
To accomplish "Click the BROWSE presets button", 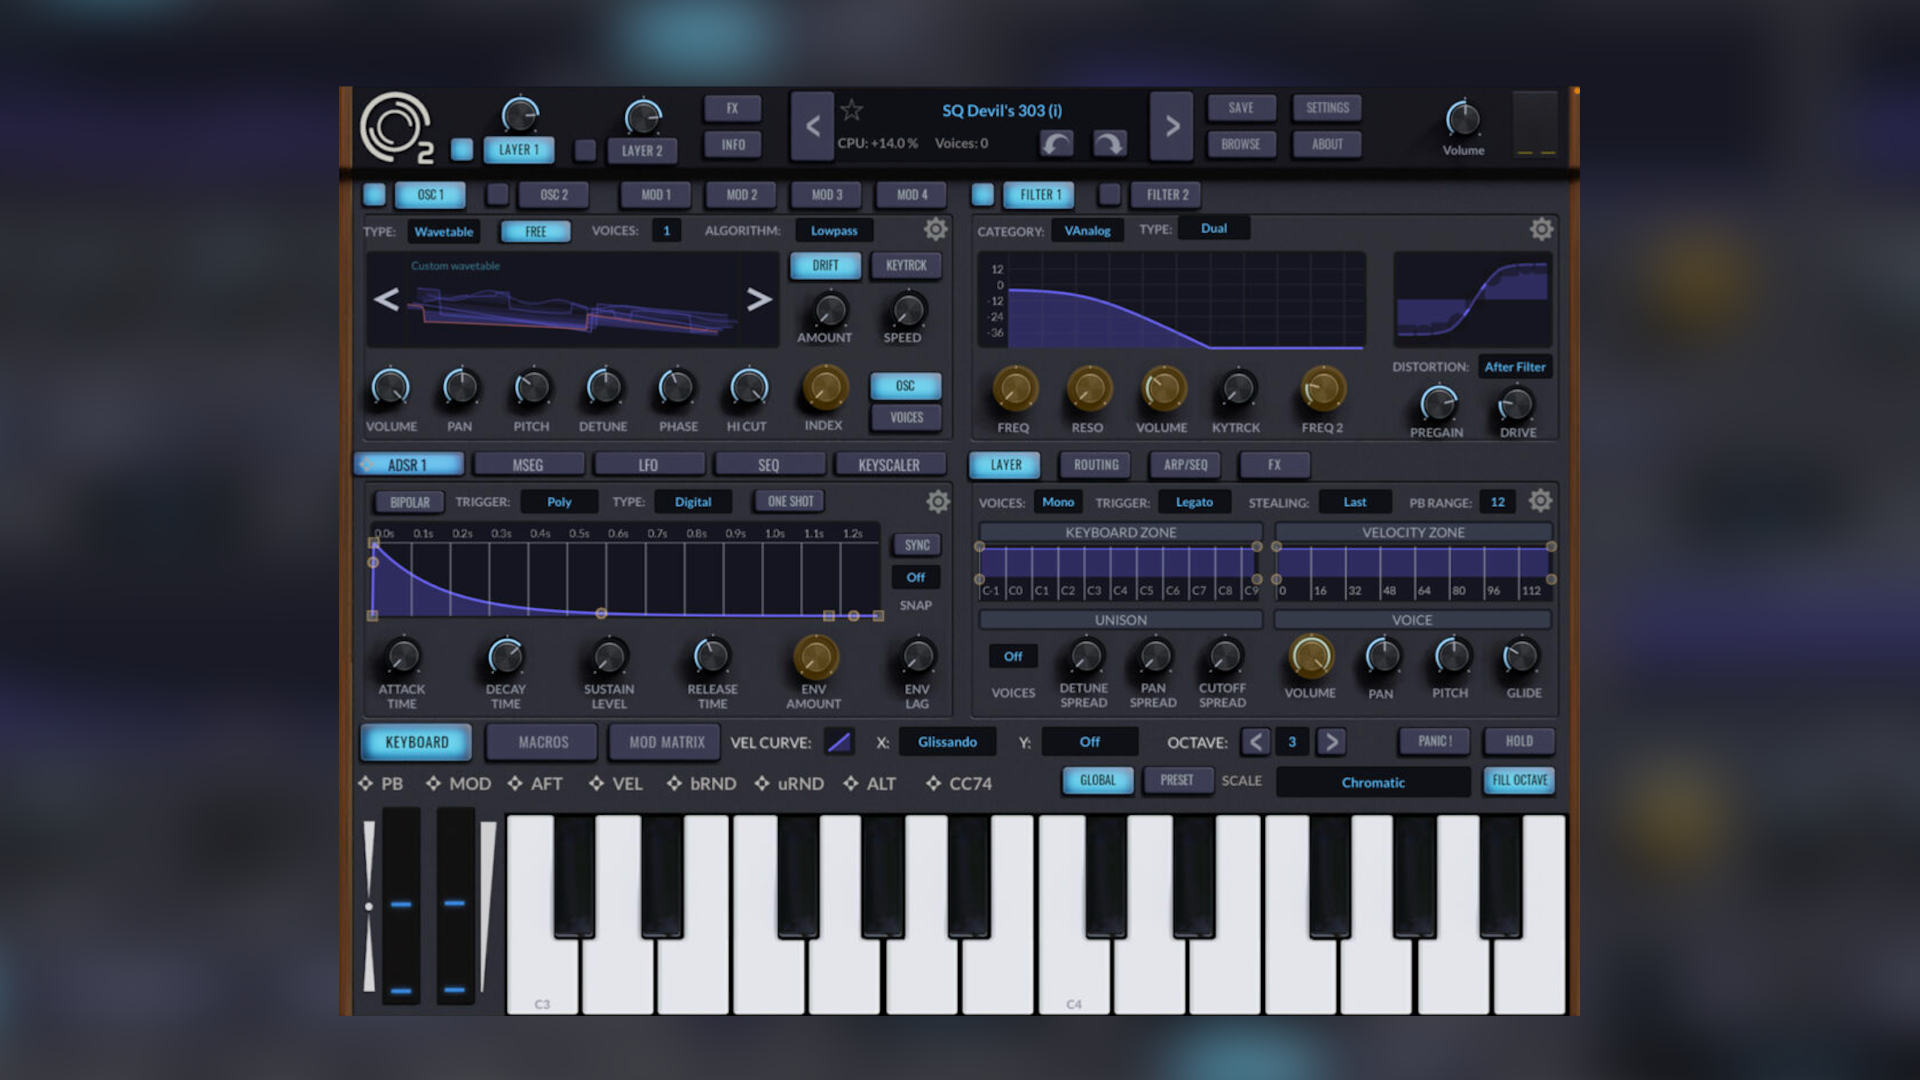I will (1240, 144).
